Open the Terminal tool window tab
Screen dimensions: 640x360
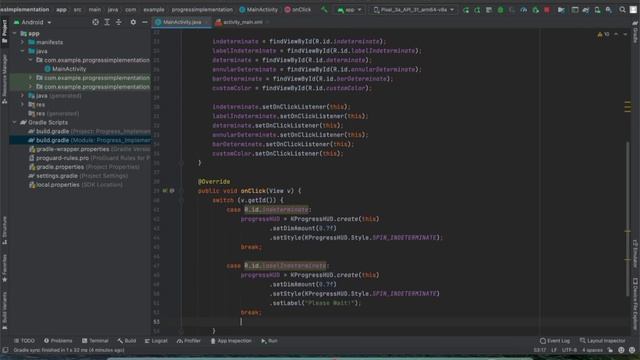pos(95,340)
